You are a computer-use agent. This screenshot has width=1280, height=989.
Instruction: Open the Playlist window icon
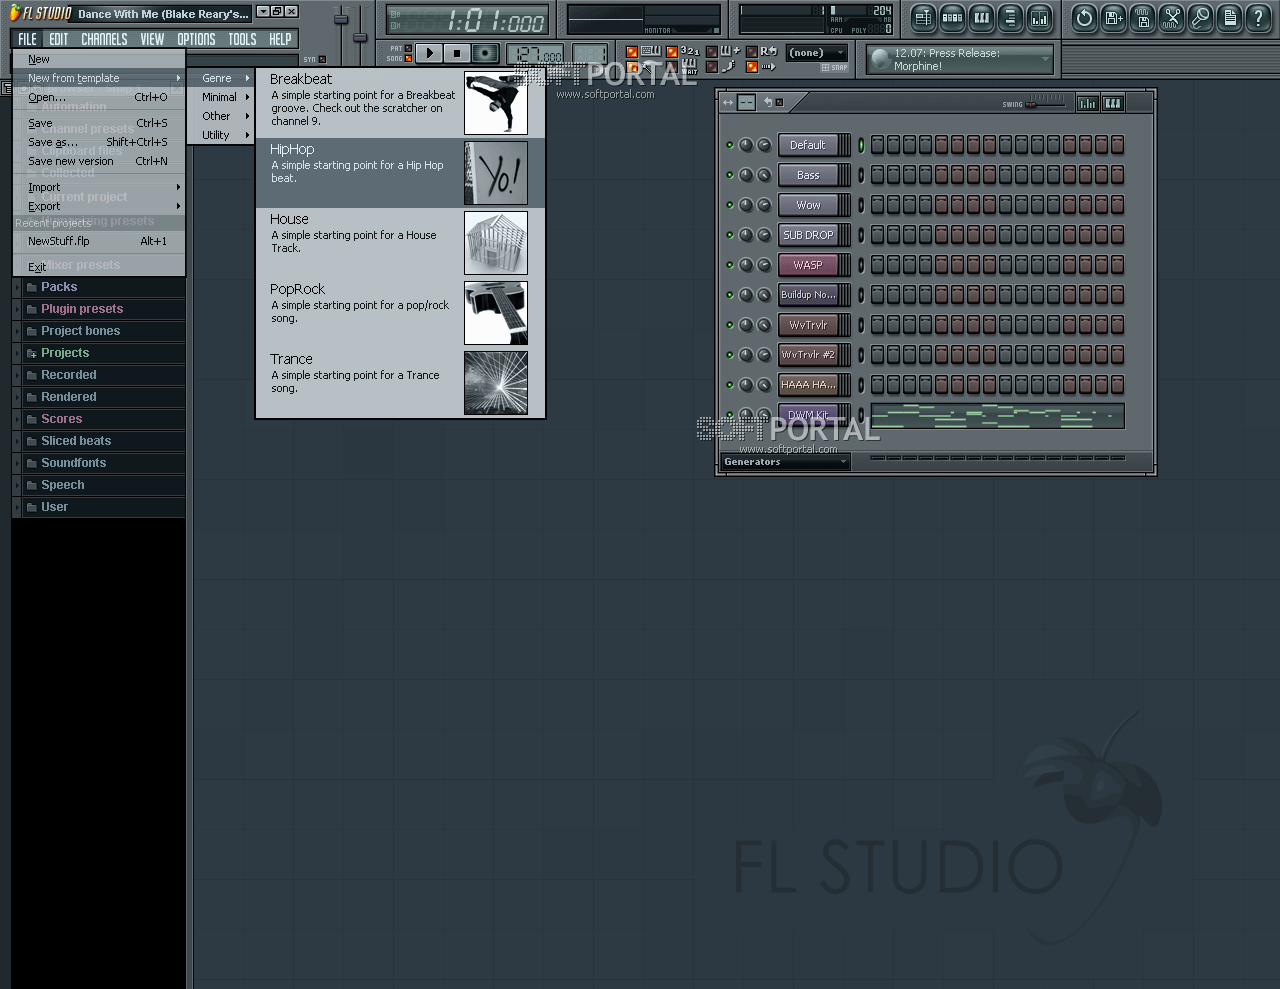click(924, 17)
